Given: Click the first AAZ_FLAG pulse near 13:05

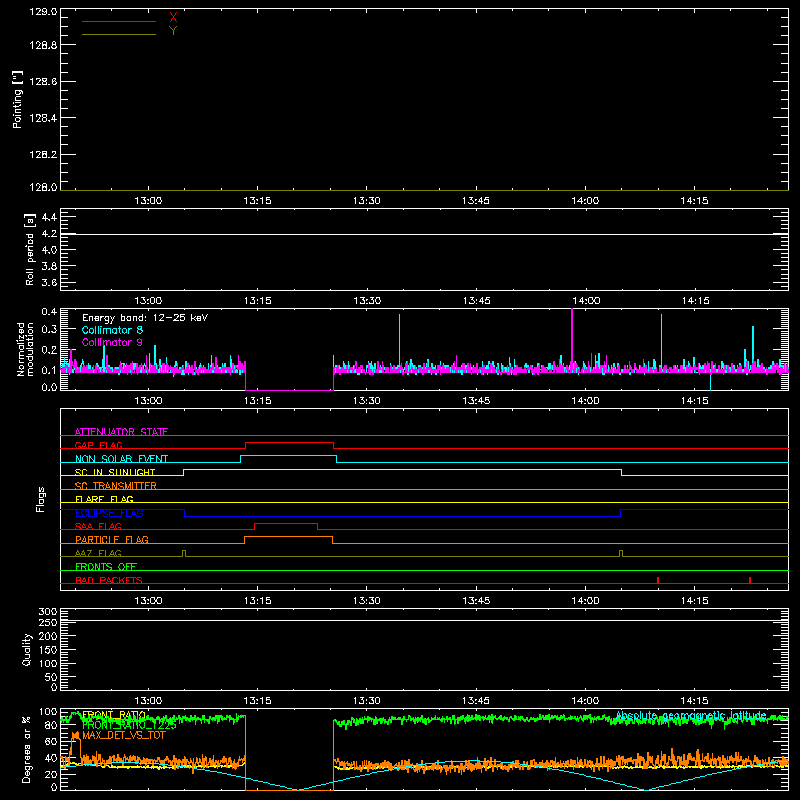Looking at the screenshot, I should point(184,553).
